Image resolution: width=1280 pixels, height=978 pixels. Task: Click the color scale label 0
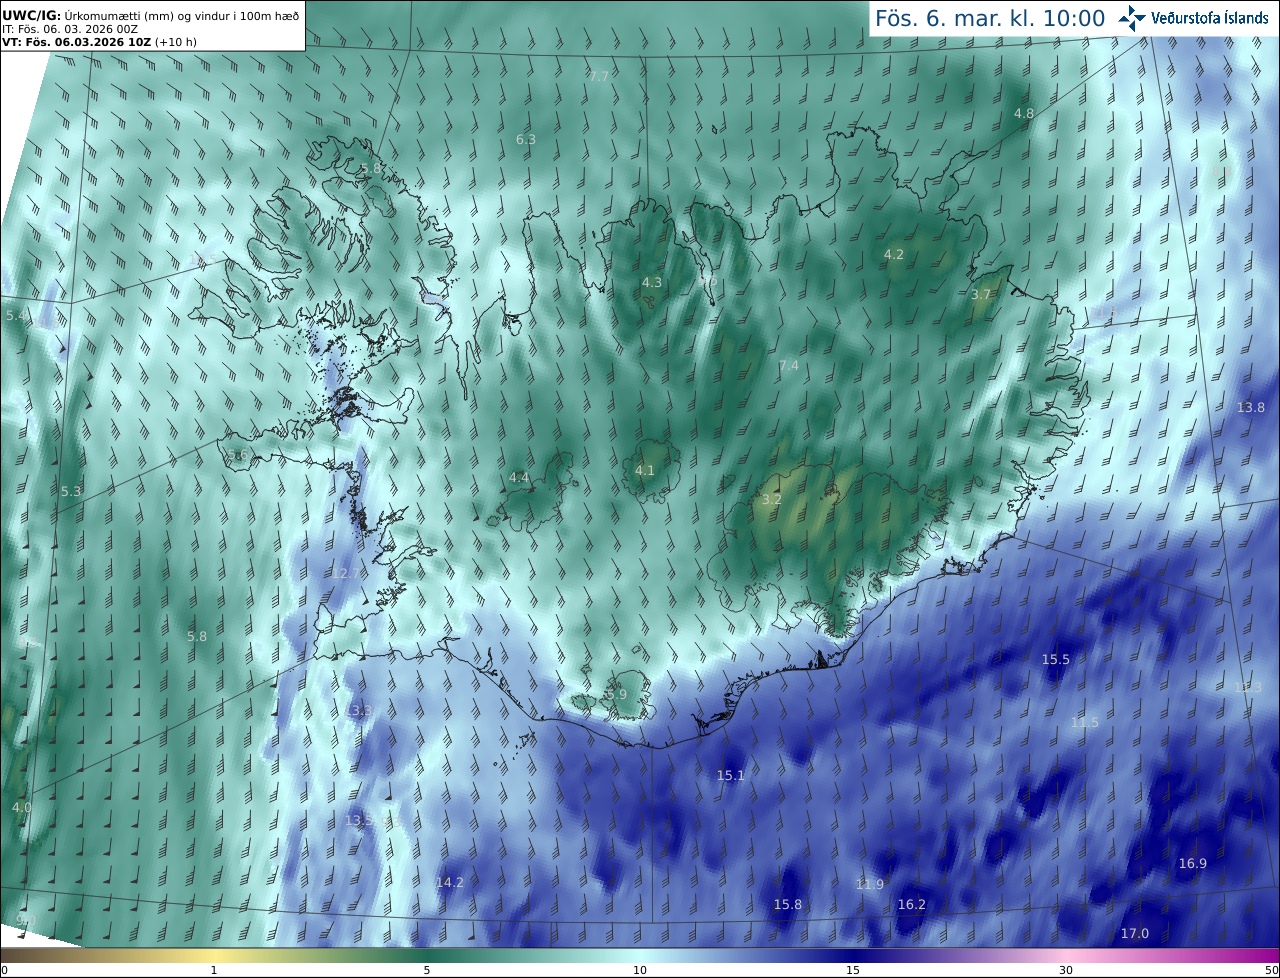point(4,970)
